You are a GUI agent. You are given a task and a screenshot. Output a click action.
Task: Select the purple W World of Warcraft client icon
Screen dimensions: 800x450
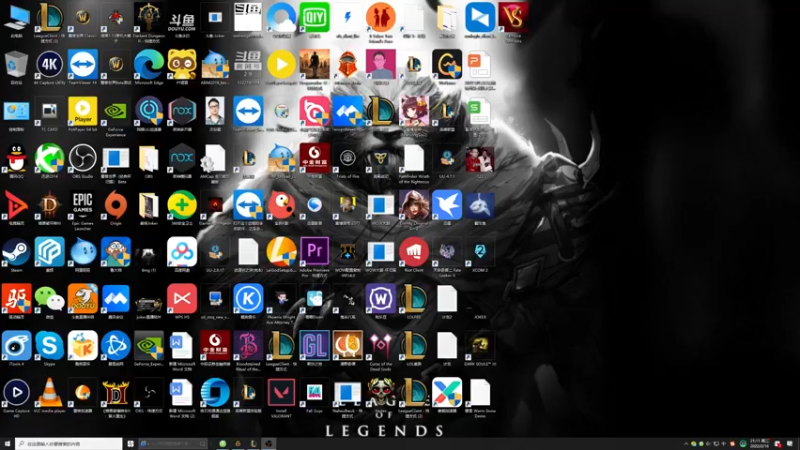pyautogui.click(x=381, y=301)
